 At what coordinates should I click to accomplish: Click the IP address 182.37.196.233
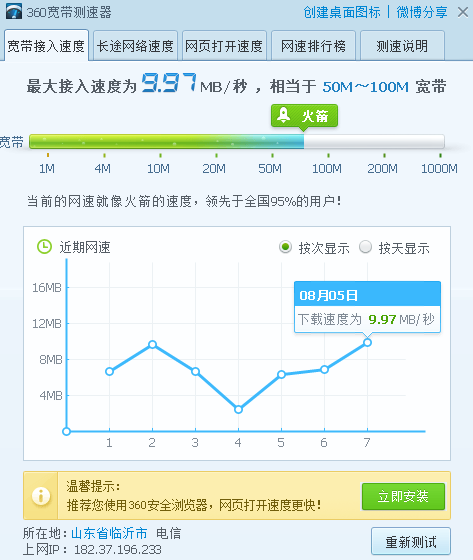tap(118, 549)
